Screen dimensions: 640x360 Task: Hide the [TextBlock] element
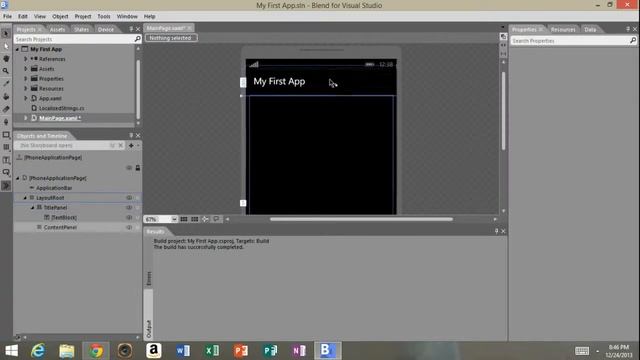129,218
